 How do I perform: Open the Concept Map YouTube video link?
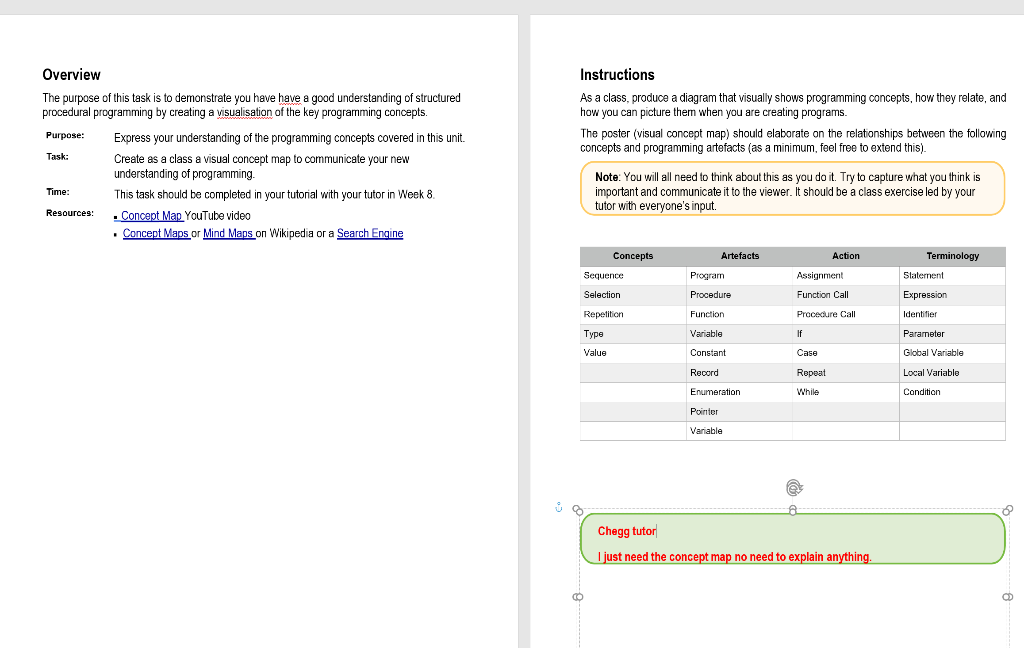(x=150, y=215)
